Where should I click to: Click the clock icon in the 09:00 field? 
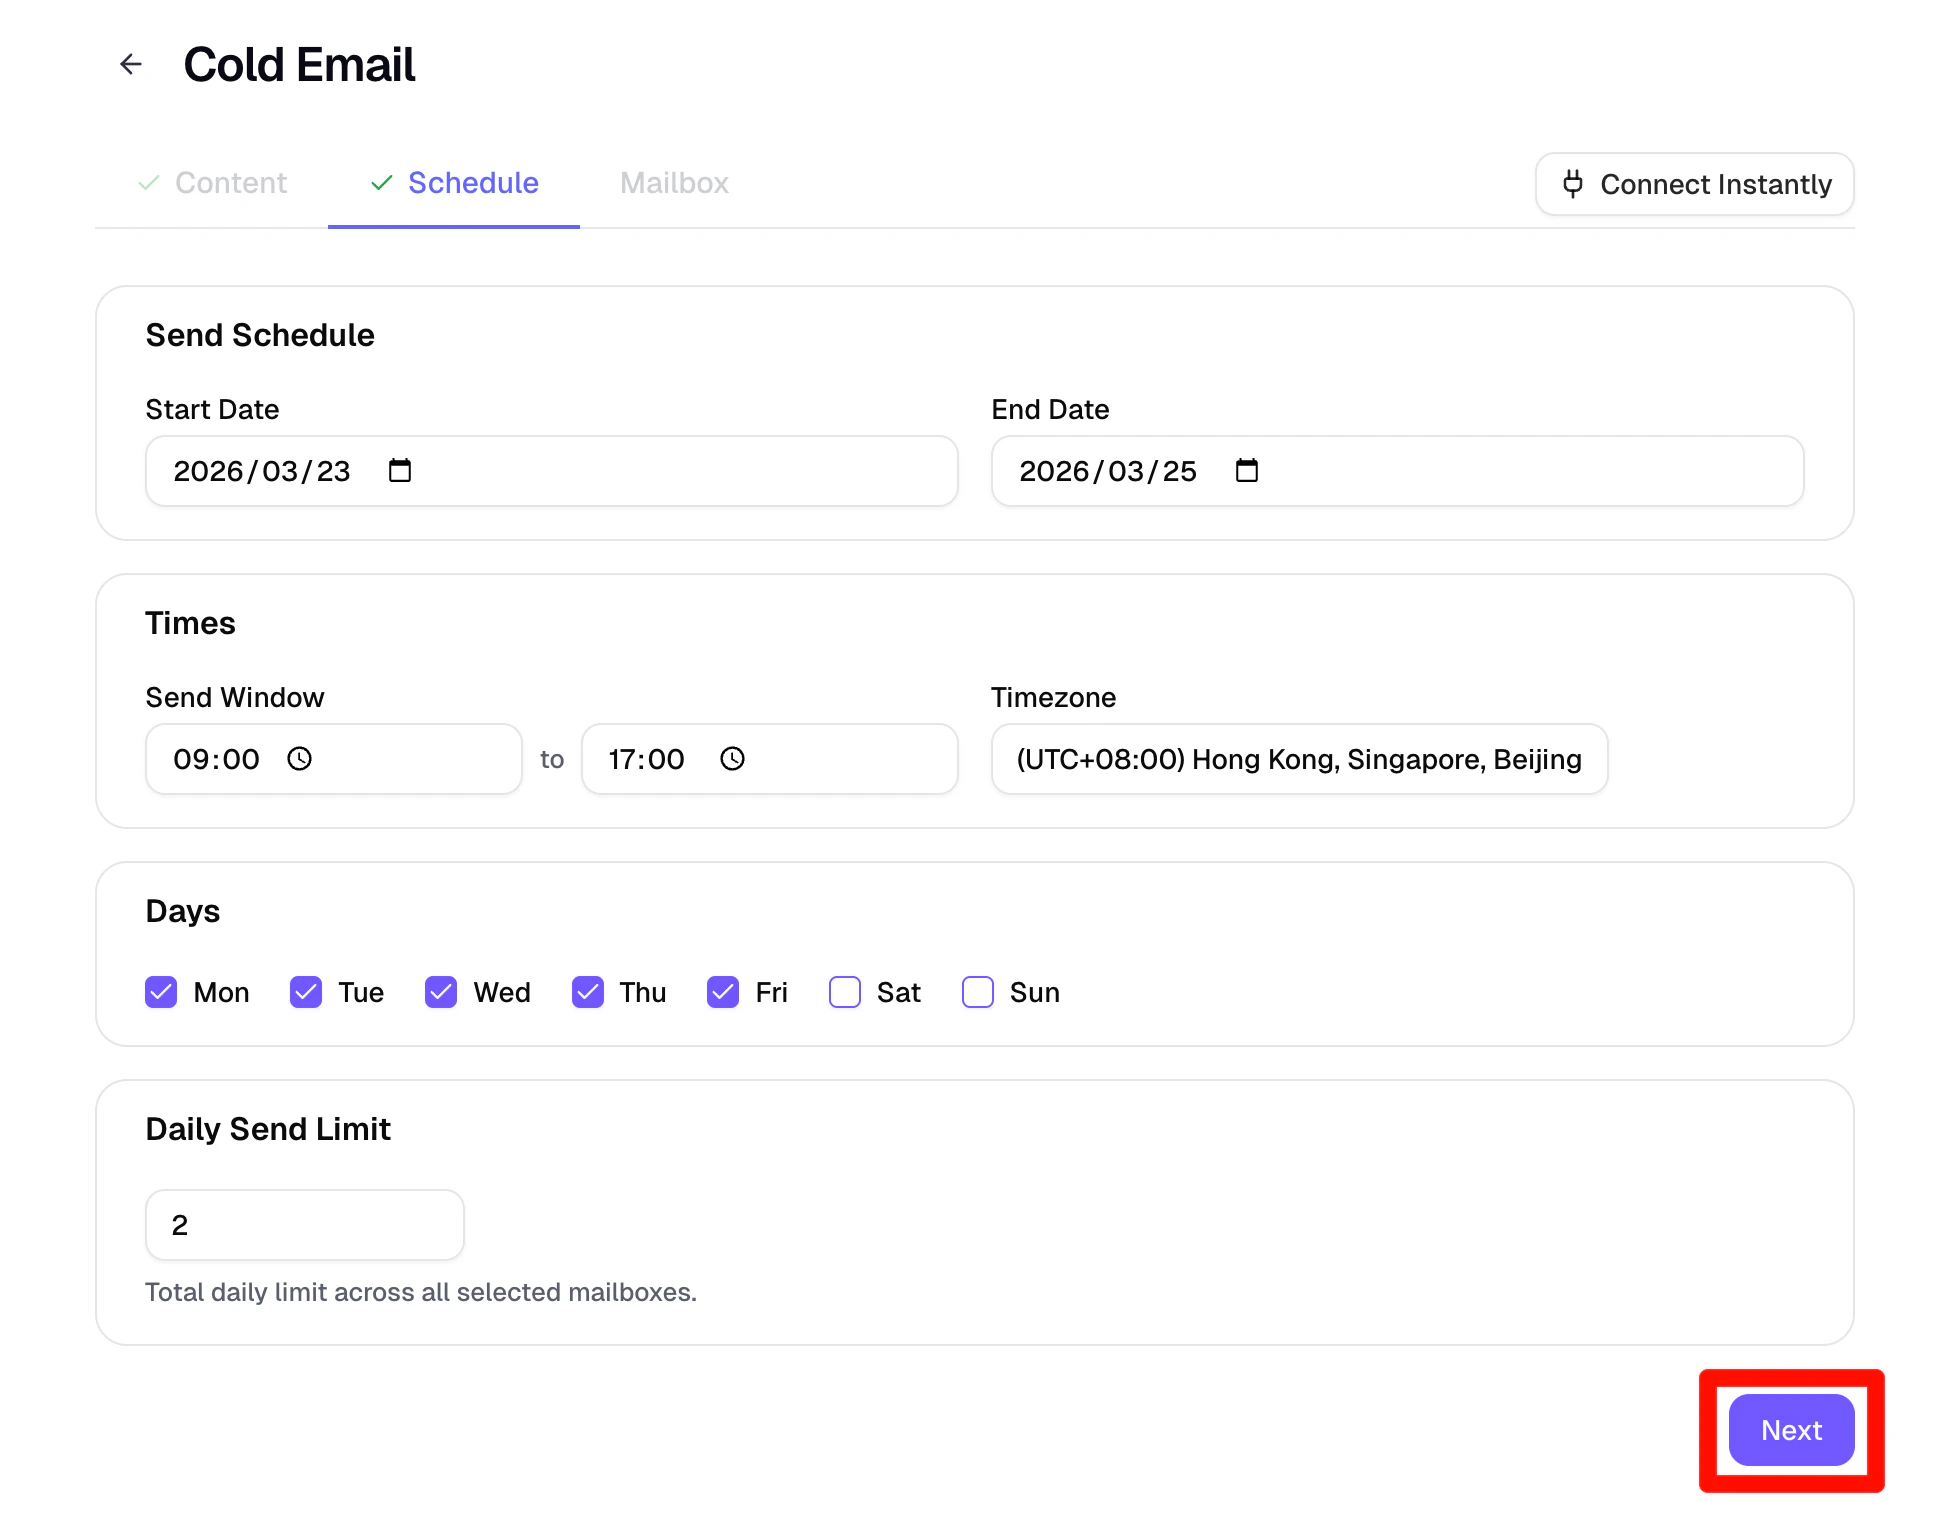(300, 758)
